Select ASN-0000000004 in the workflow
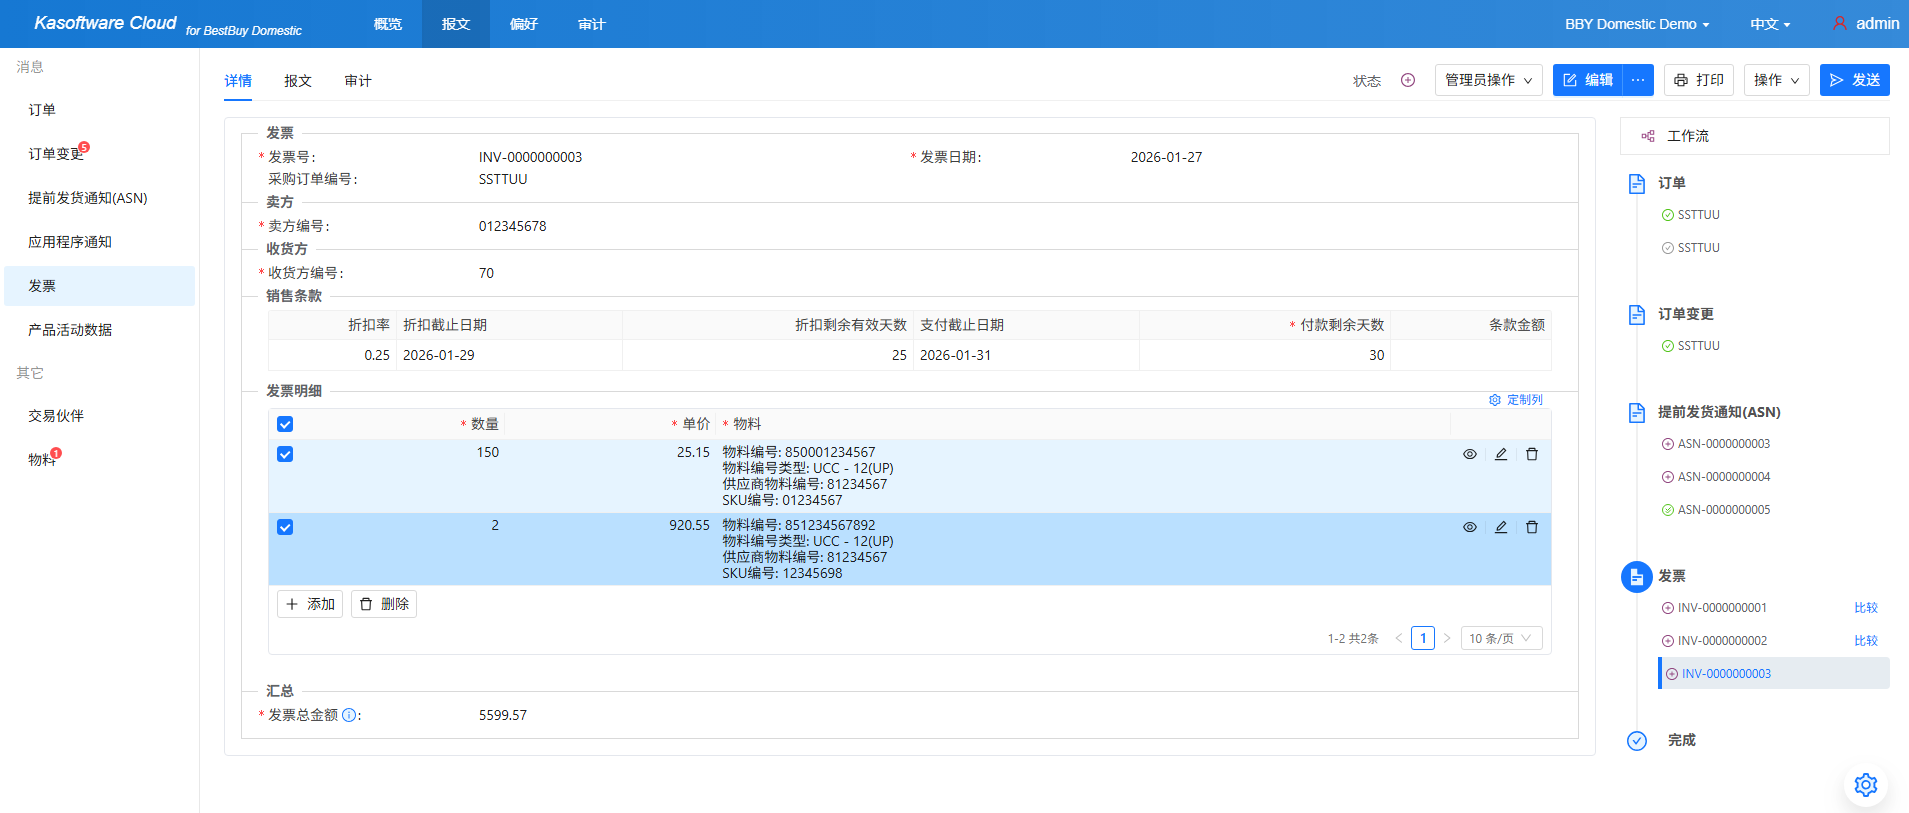This screenshot has width=1909, height=813. (1724, 477)
